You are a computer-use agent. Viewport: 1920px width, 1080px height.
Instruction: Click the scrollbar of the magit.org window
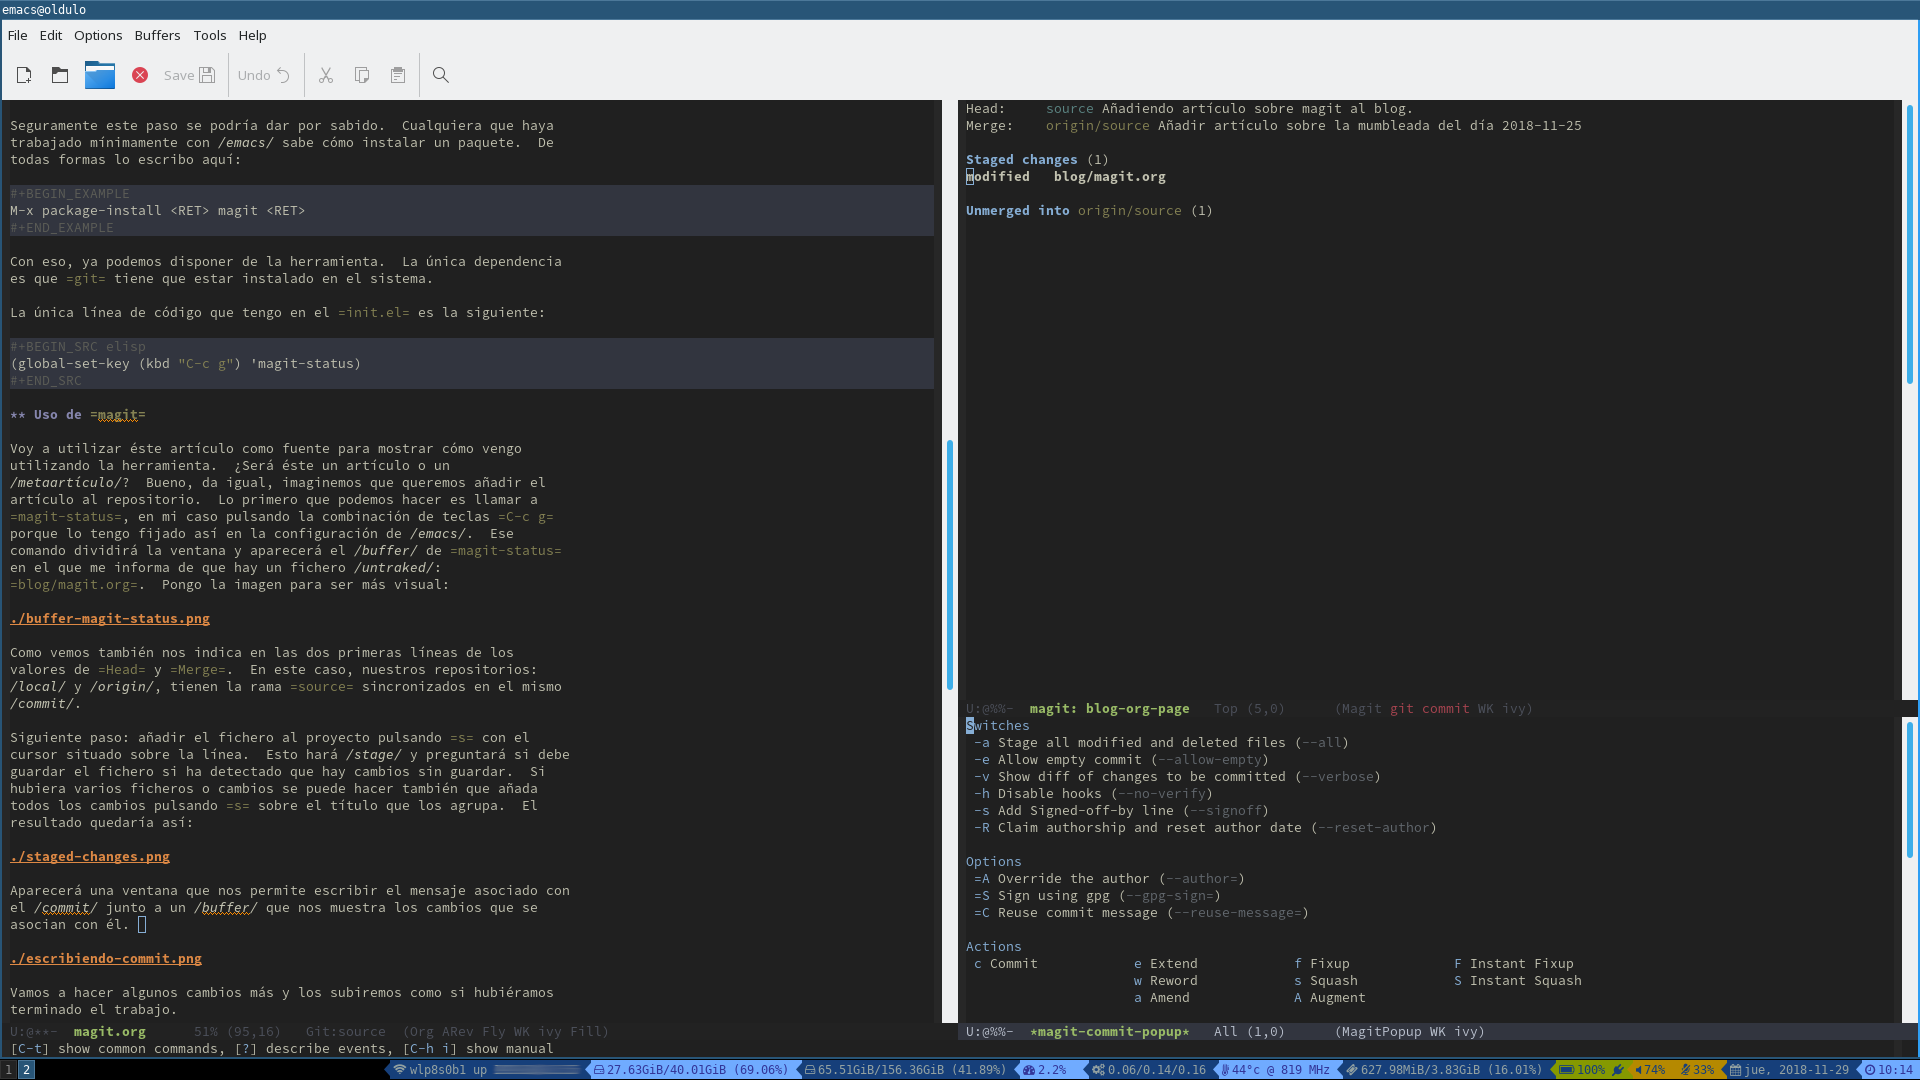point(949,564)
